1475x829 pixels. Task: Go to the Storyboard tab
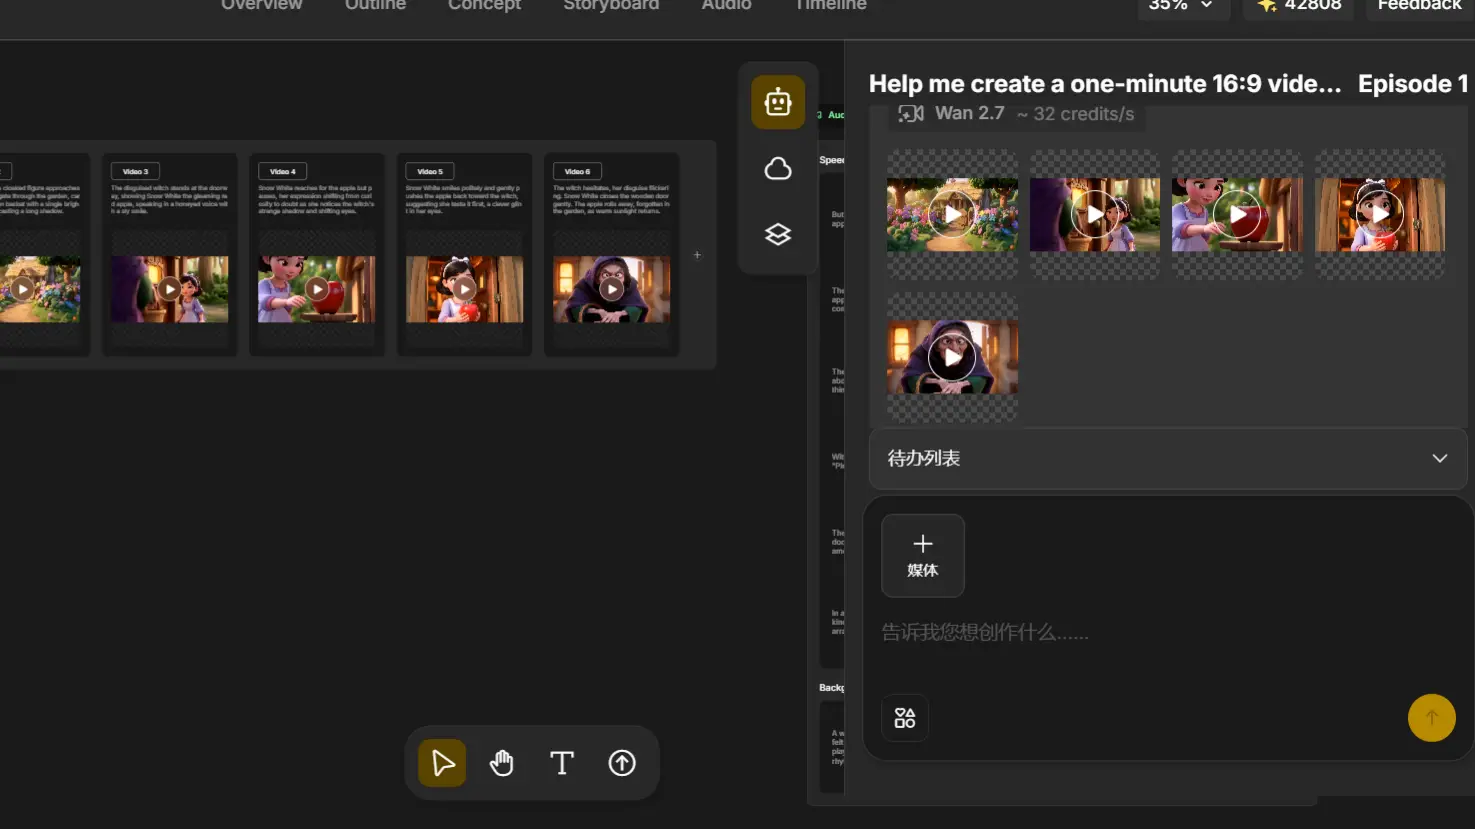(x=611, y=5)
